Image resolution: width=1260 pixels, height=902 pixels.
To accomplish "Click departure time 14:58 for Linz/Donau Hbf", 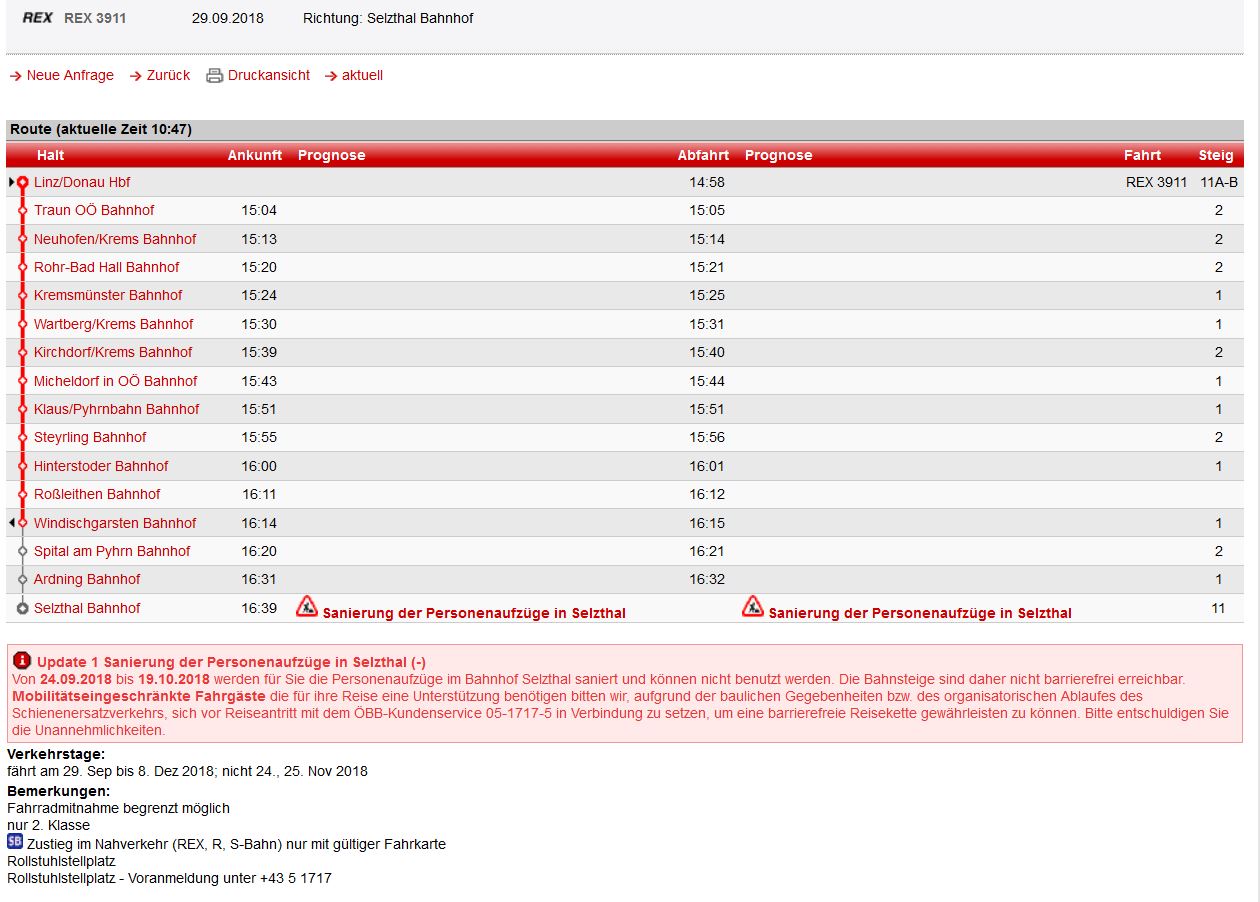I will [707, 182].
